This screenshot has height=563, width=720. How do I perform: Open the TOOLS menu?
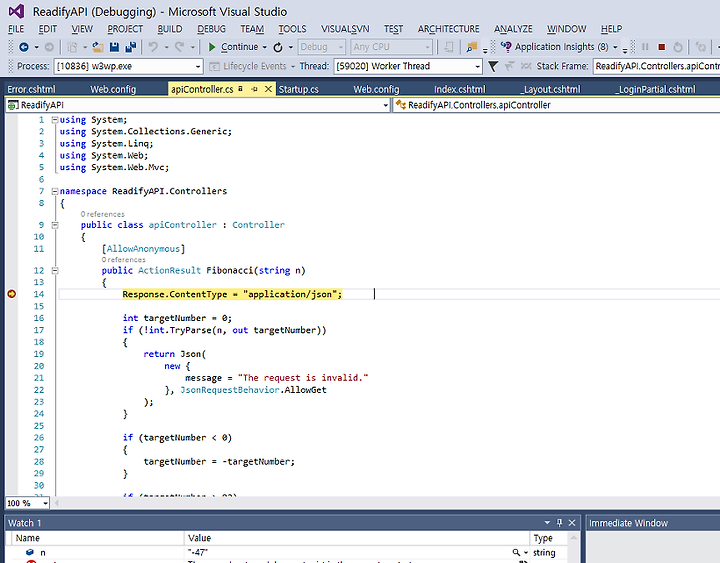tap(292, 29)
